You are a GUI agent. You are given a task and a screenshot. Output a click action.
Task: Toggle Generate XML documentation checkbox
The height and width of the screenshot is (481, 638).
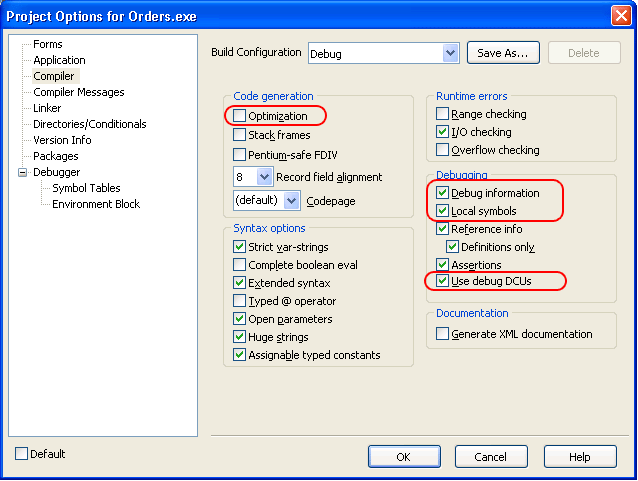coord(443,334)
